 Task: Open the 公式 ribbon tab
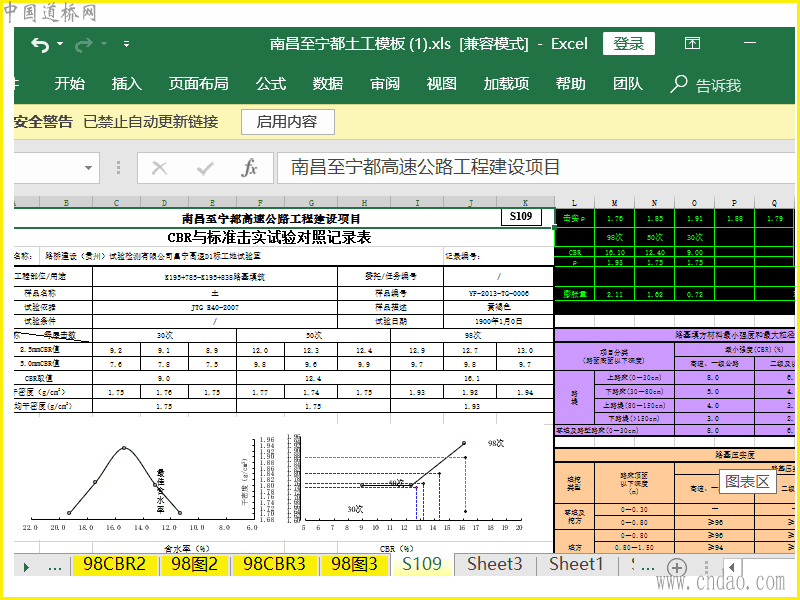coord(271,83)
